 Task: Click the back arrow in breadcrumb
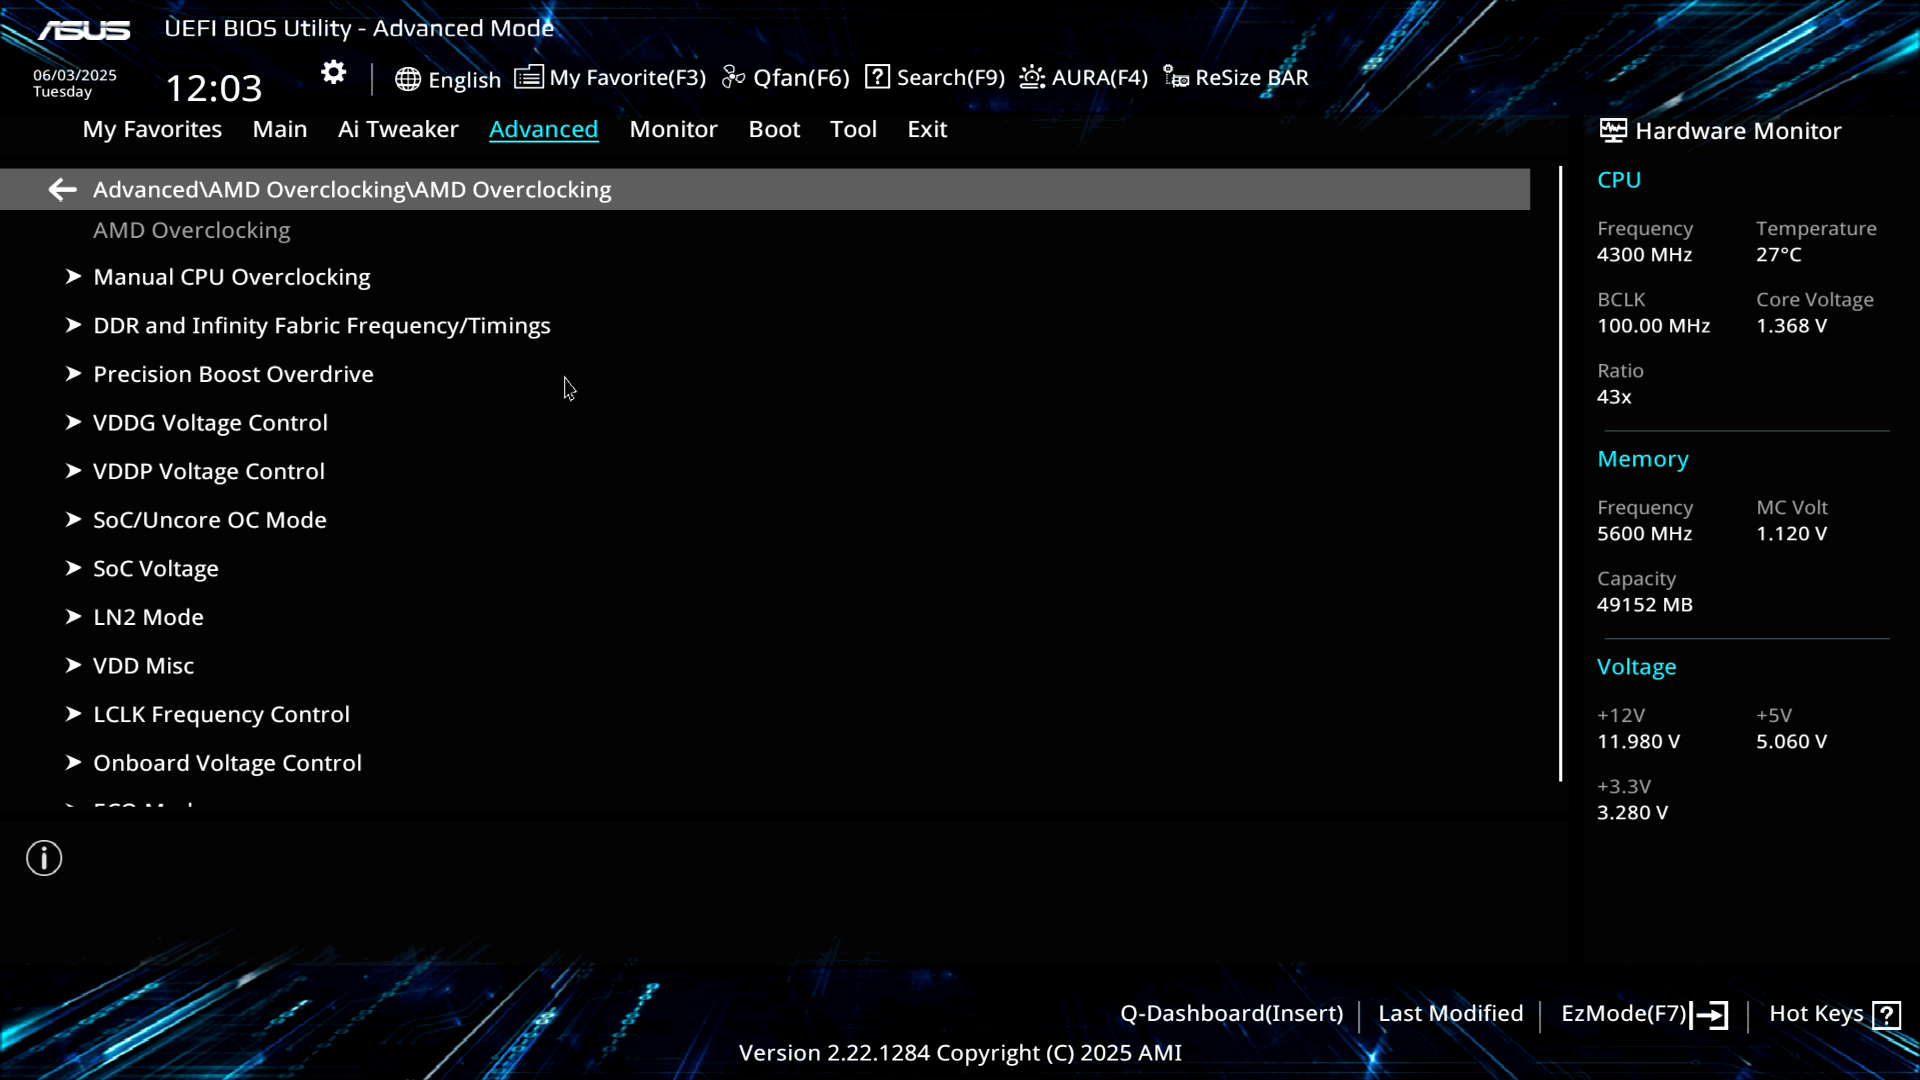(x=62, y=189)
